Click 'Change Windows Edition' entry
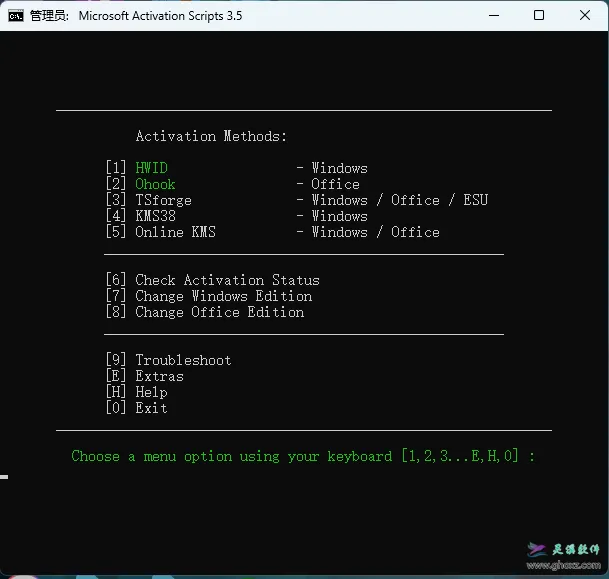This screenshot has height=579, width=609. tap(224, 296)
